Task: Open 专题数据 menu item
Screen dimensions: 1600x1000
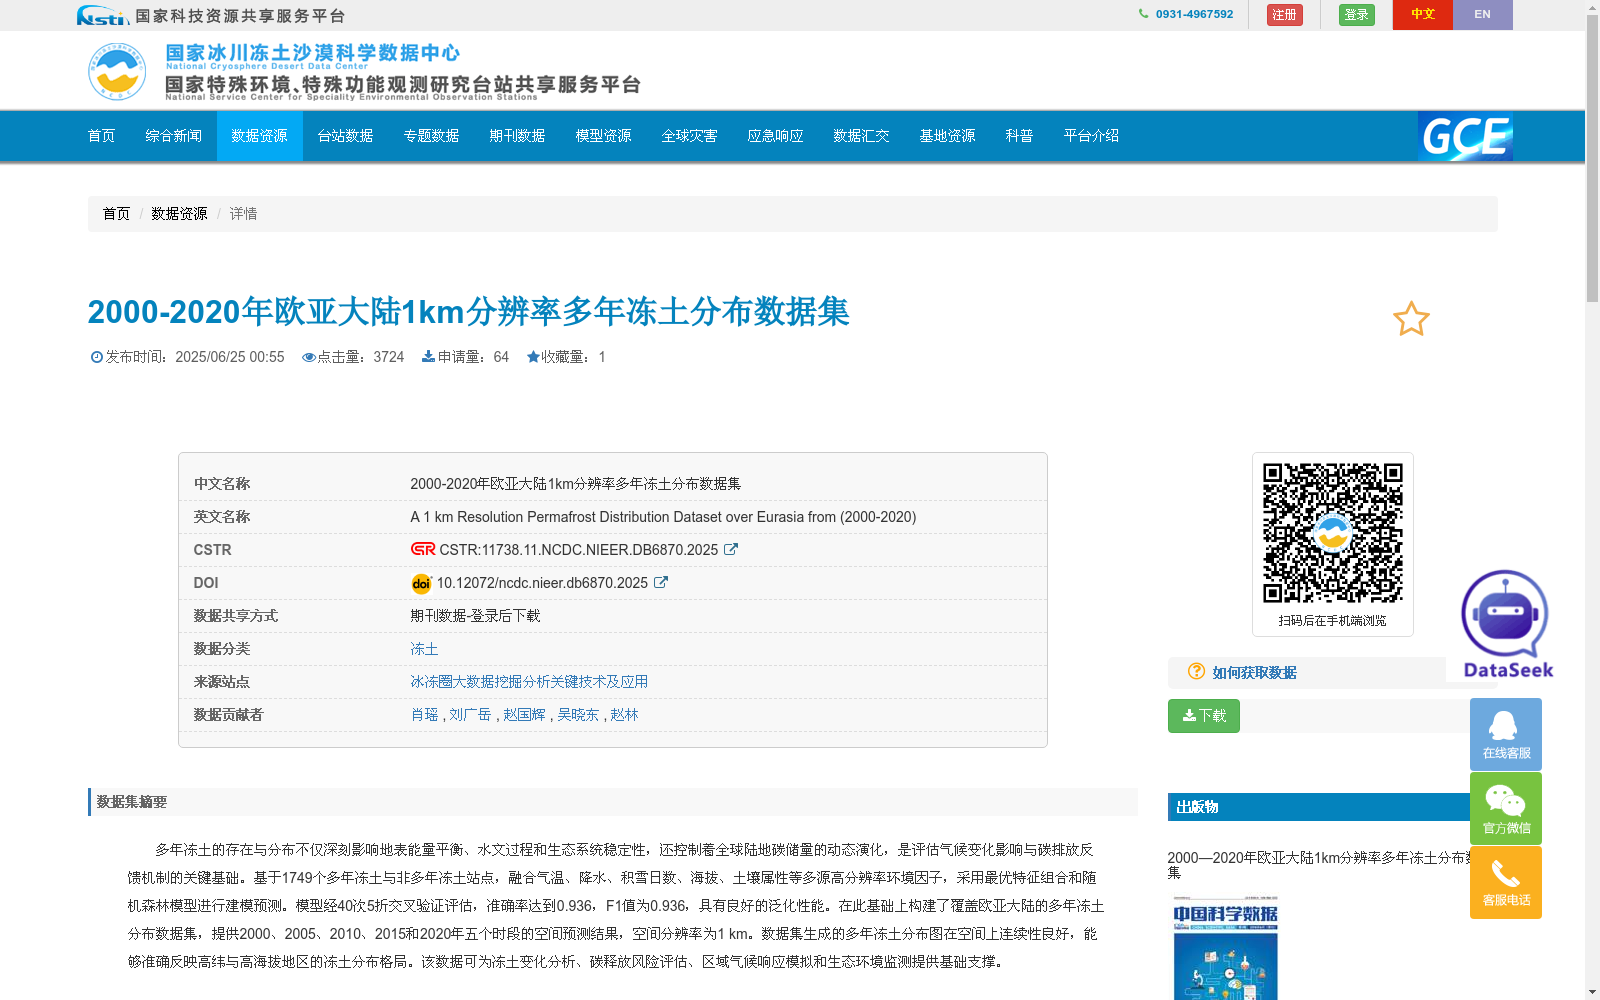Action: (432, 136)
